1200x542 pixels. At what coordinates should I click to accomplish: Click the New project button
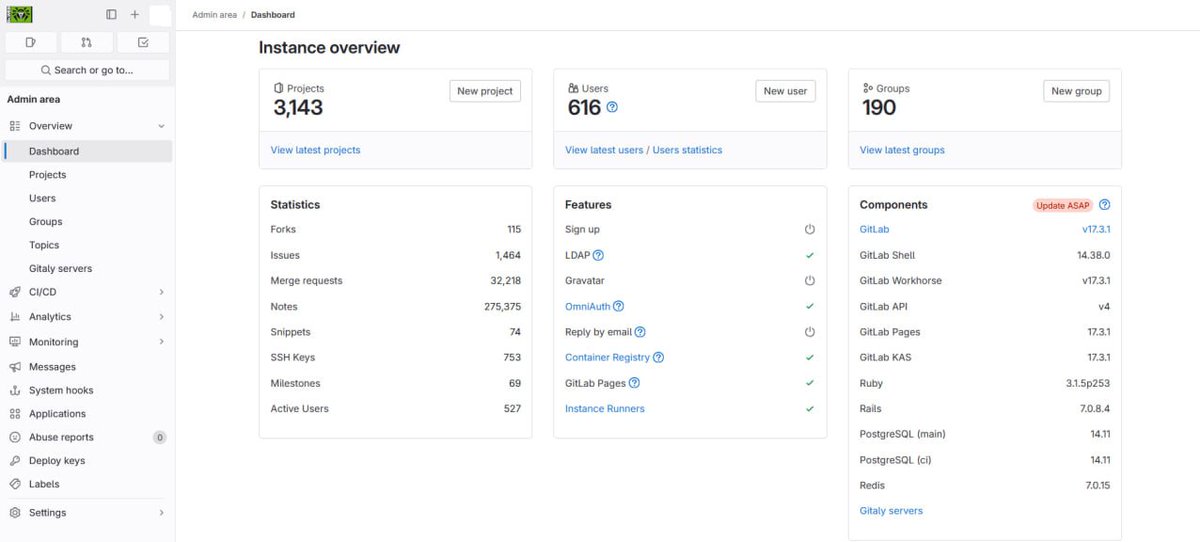pyautogui.click(x=485, y=91)
